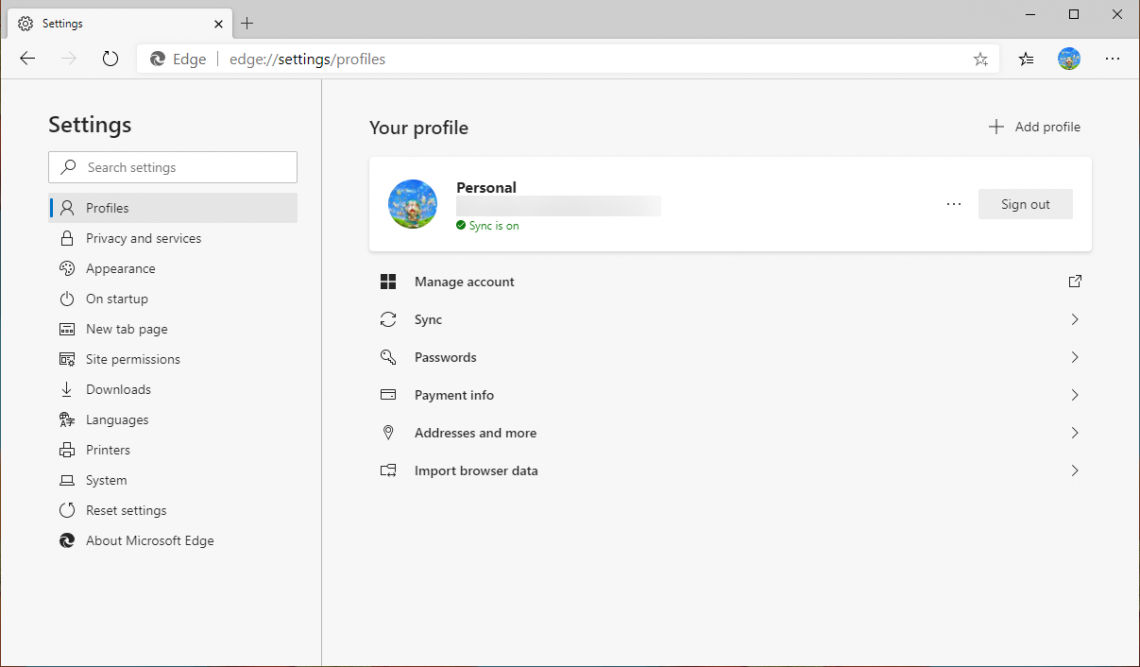Click the Sync refresh icon

(x=388, y=319)
